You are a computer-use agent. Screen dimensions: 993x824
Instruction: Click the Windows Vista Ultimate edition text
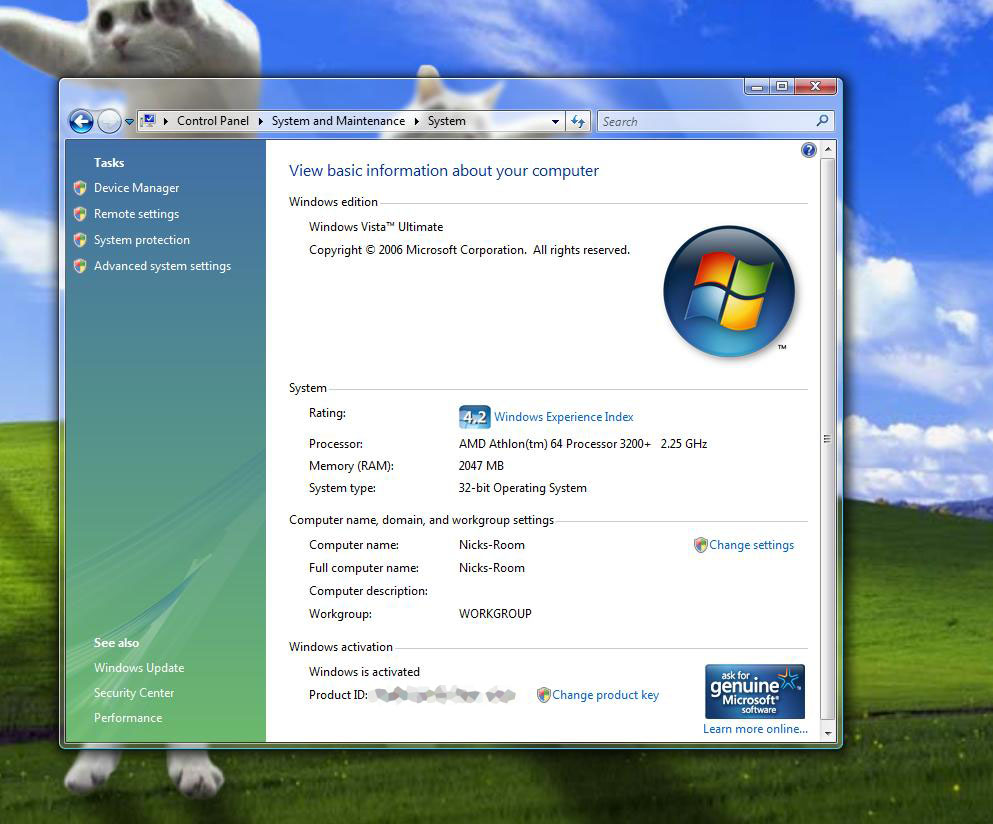point(376,227)
